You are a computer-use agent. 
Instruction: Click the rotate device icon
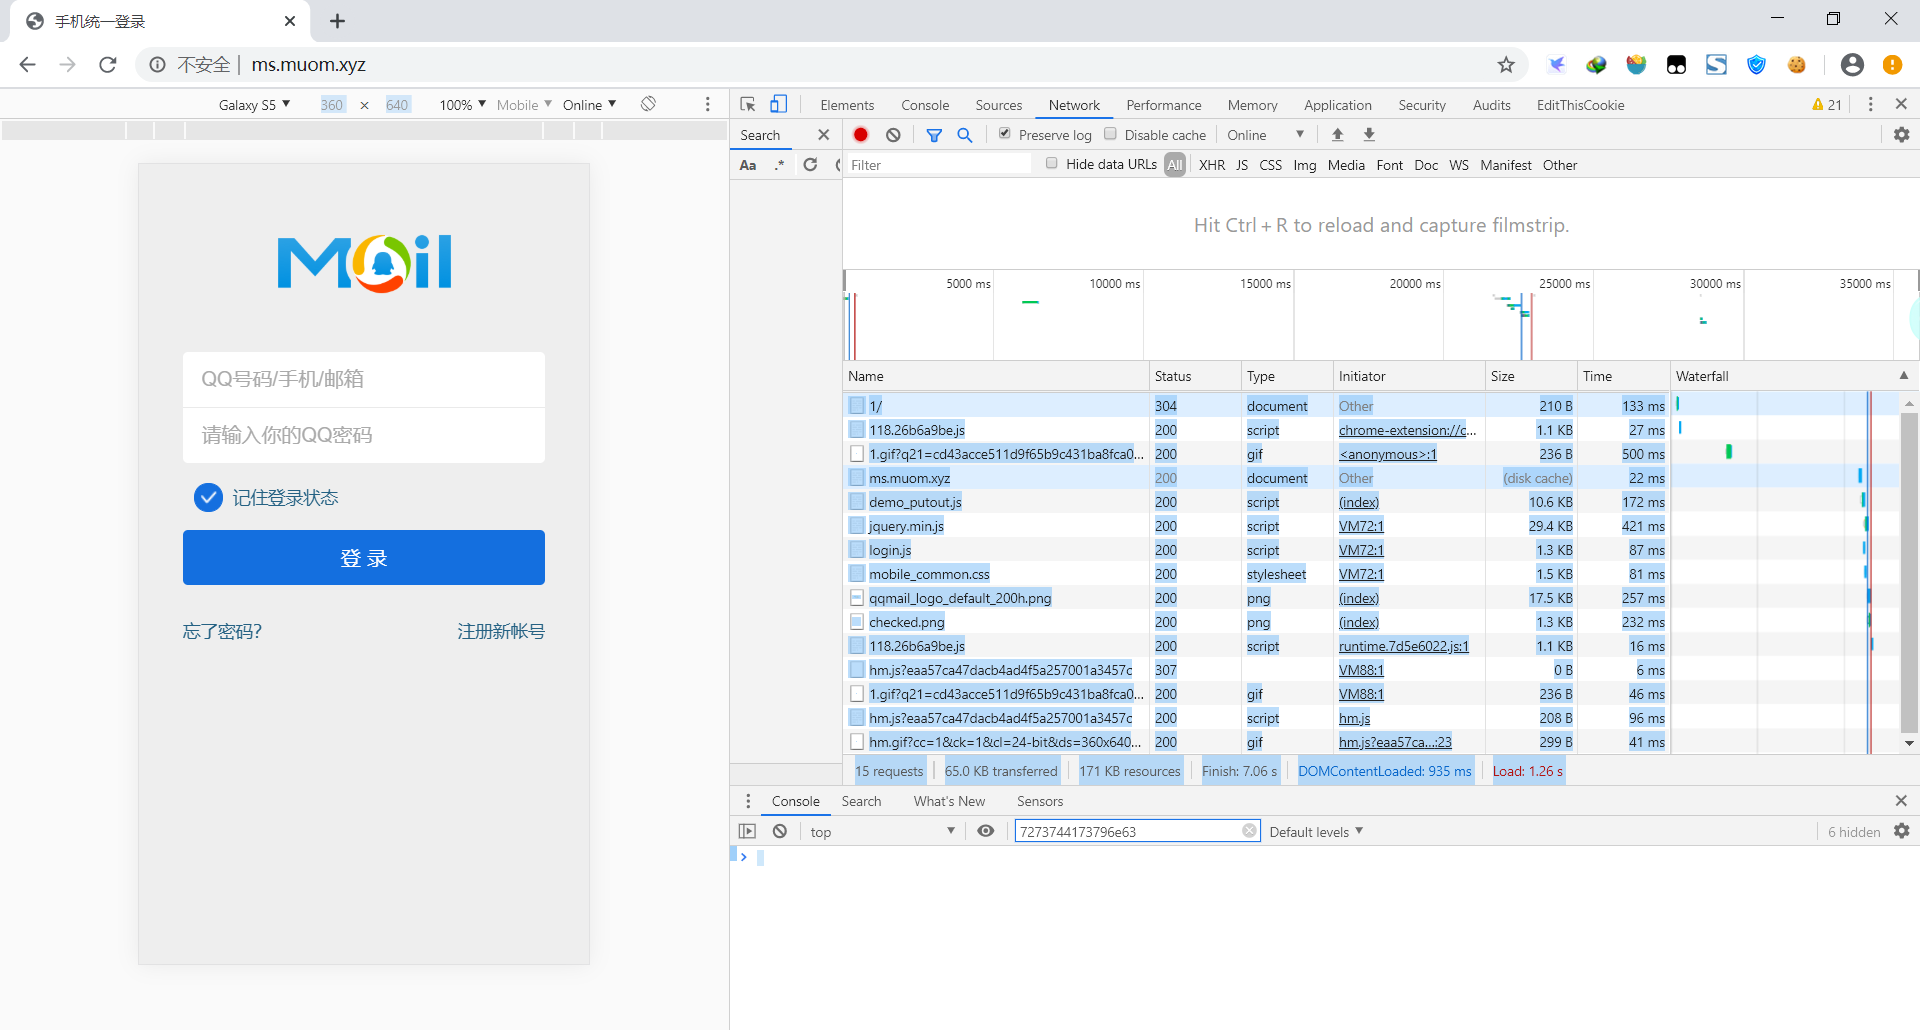648,104
